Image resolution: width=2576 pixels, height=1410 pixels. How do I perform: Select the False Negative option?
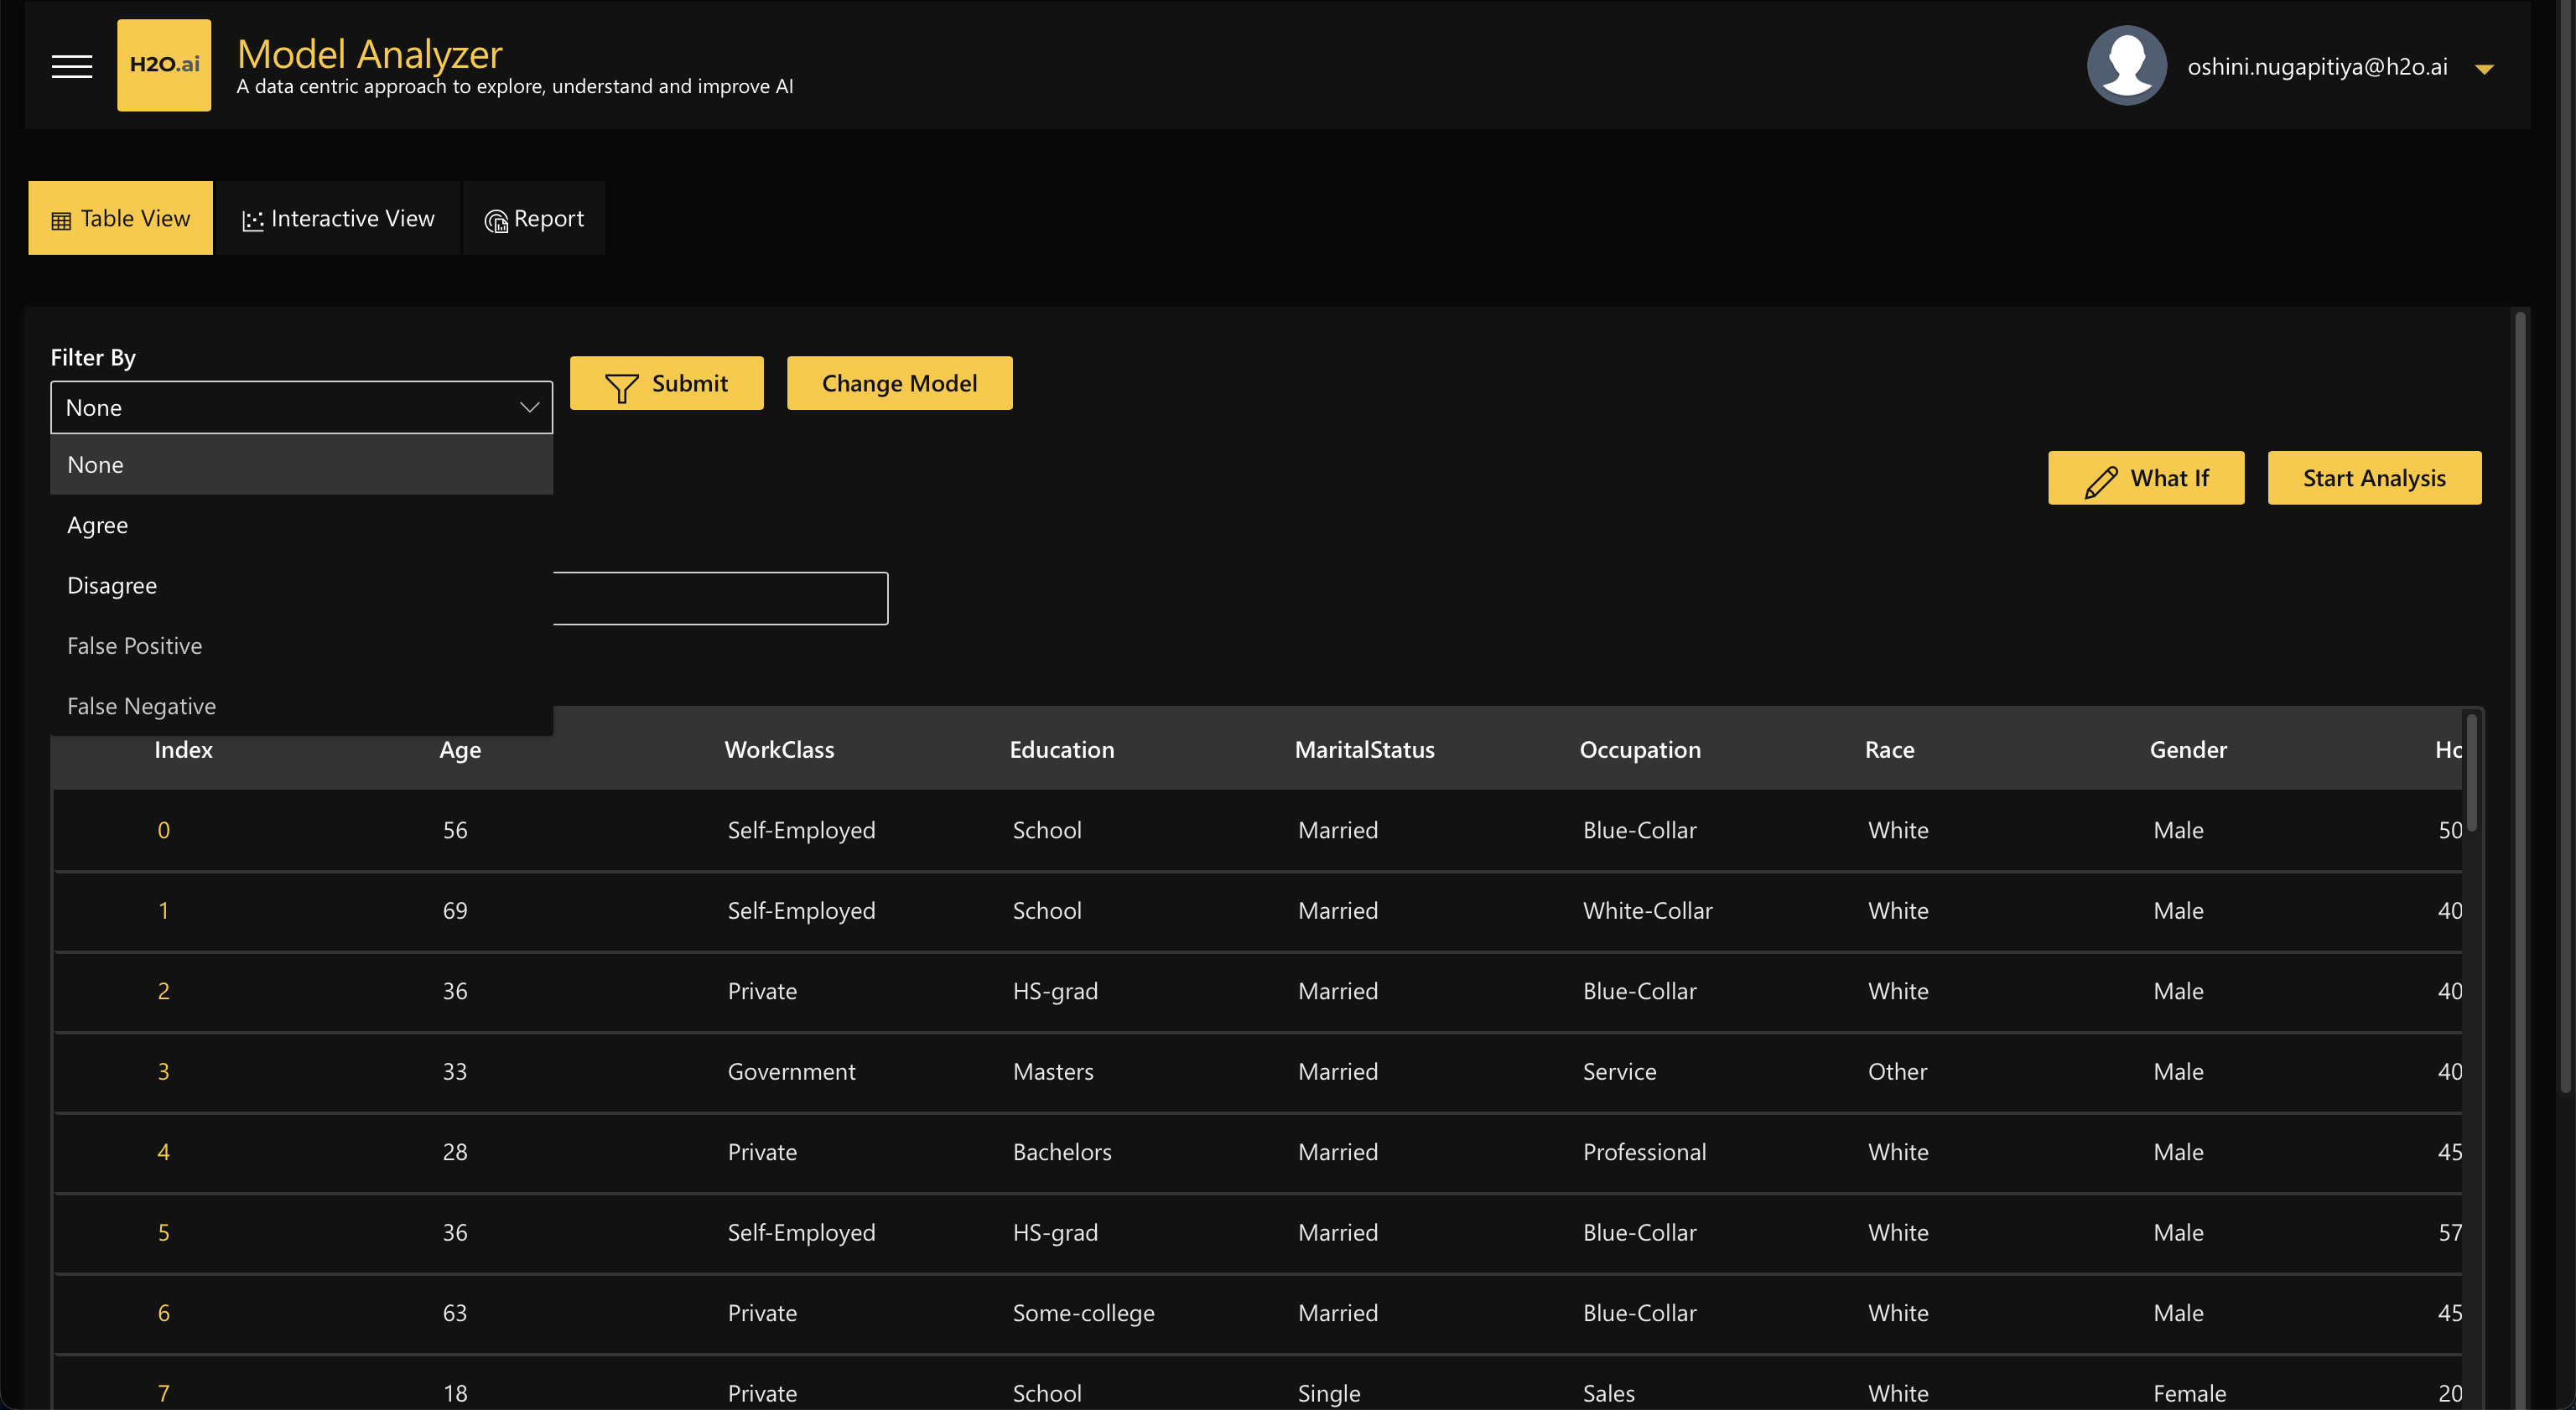pos(142,706)
